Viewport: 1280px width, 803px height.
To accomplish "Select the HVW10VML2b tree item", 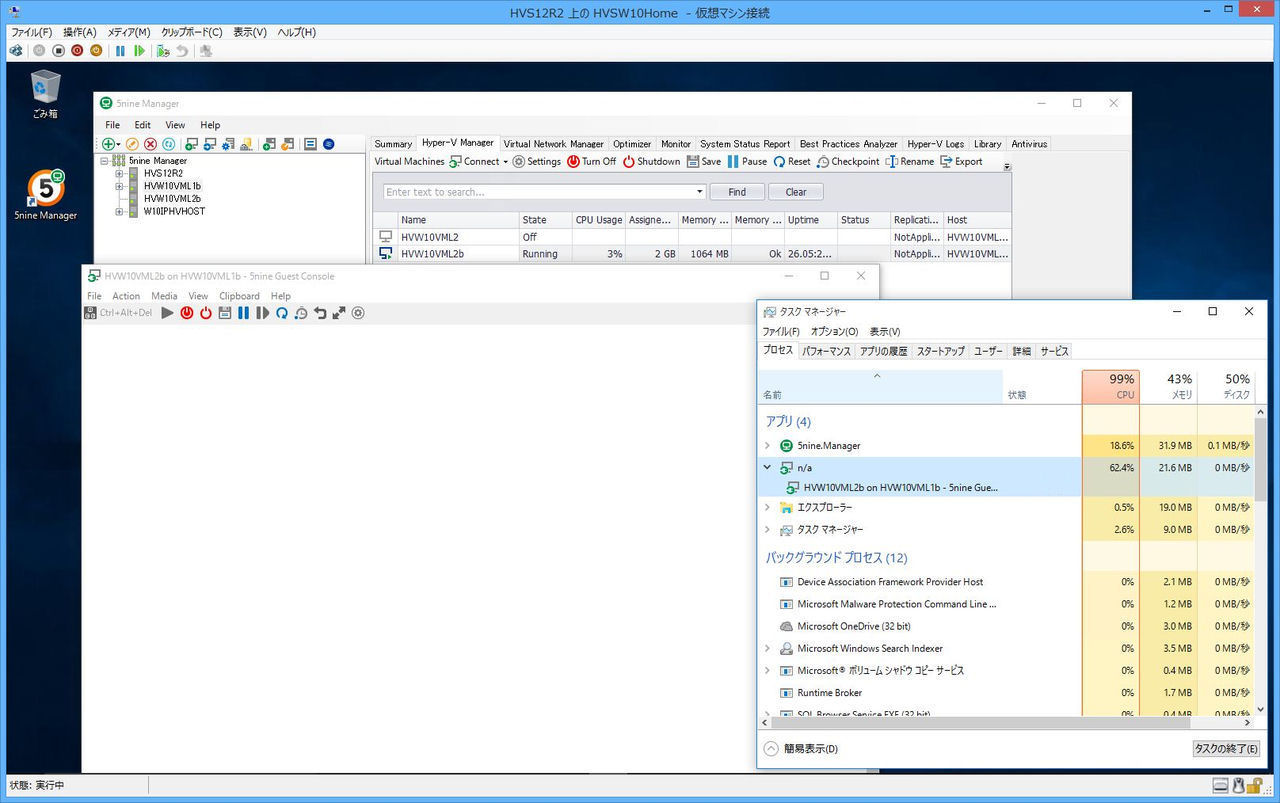I will 172,198.
